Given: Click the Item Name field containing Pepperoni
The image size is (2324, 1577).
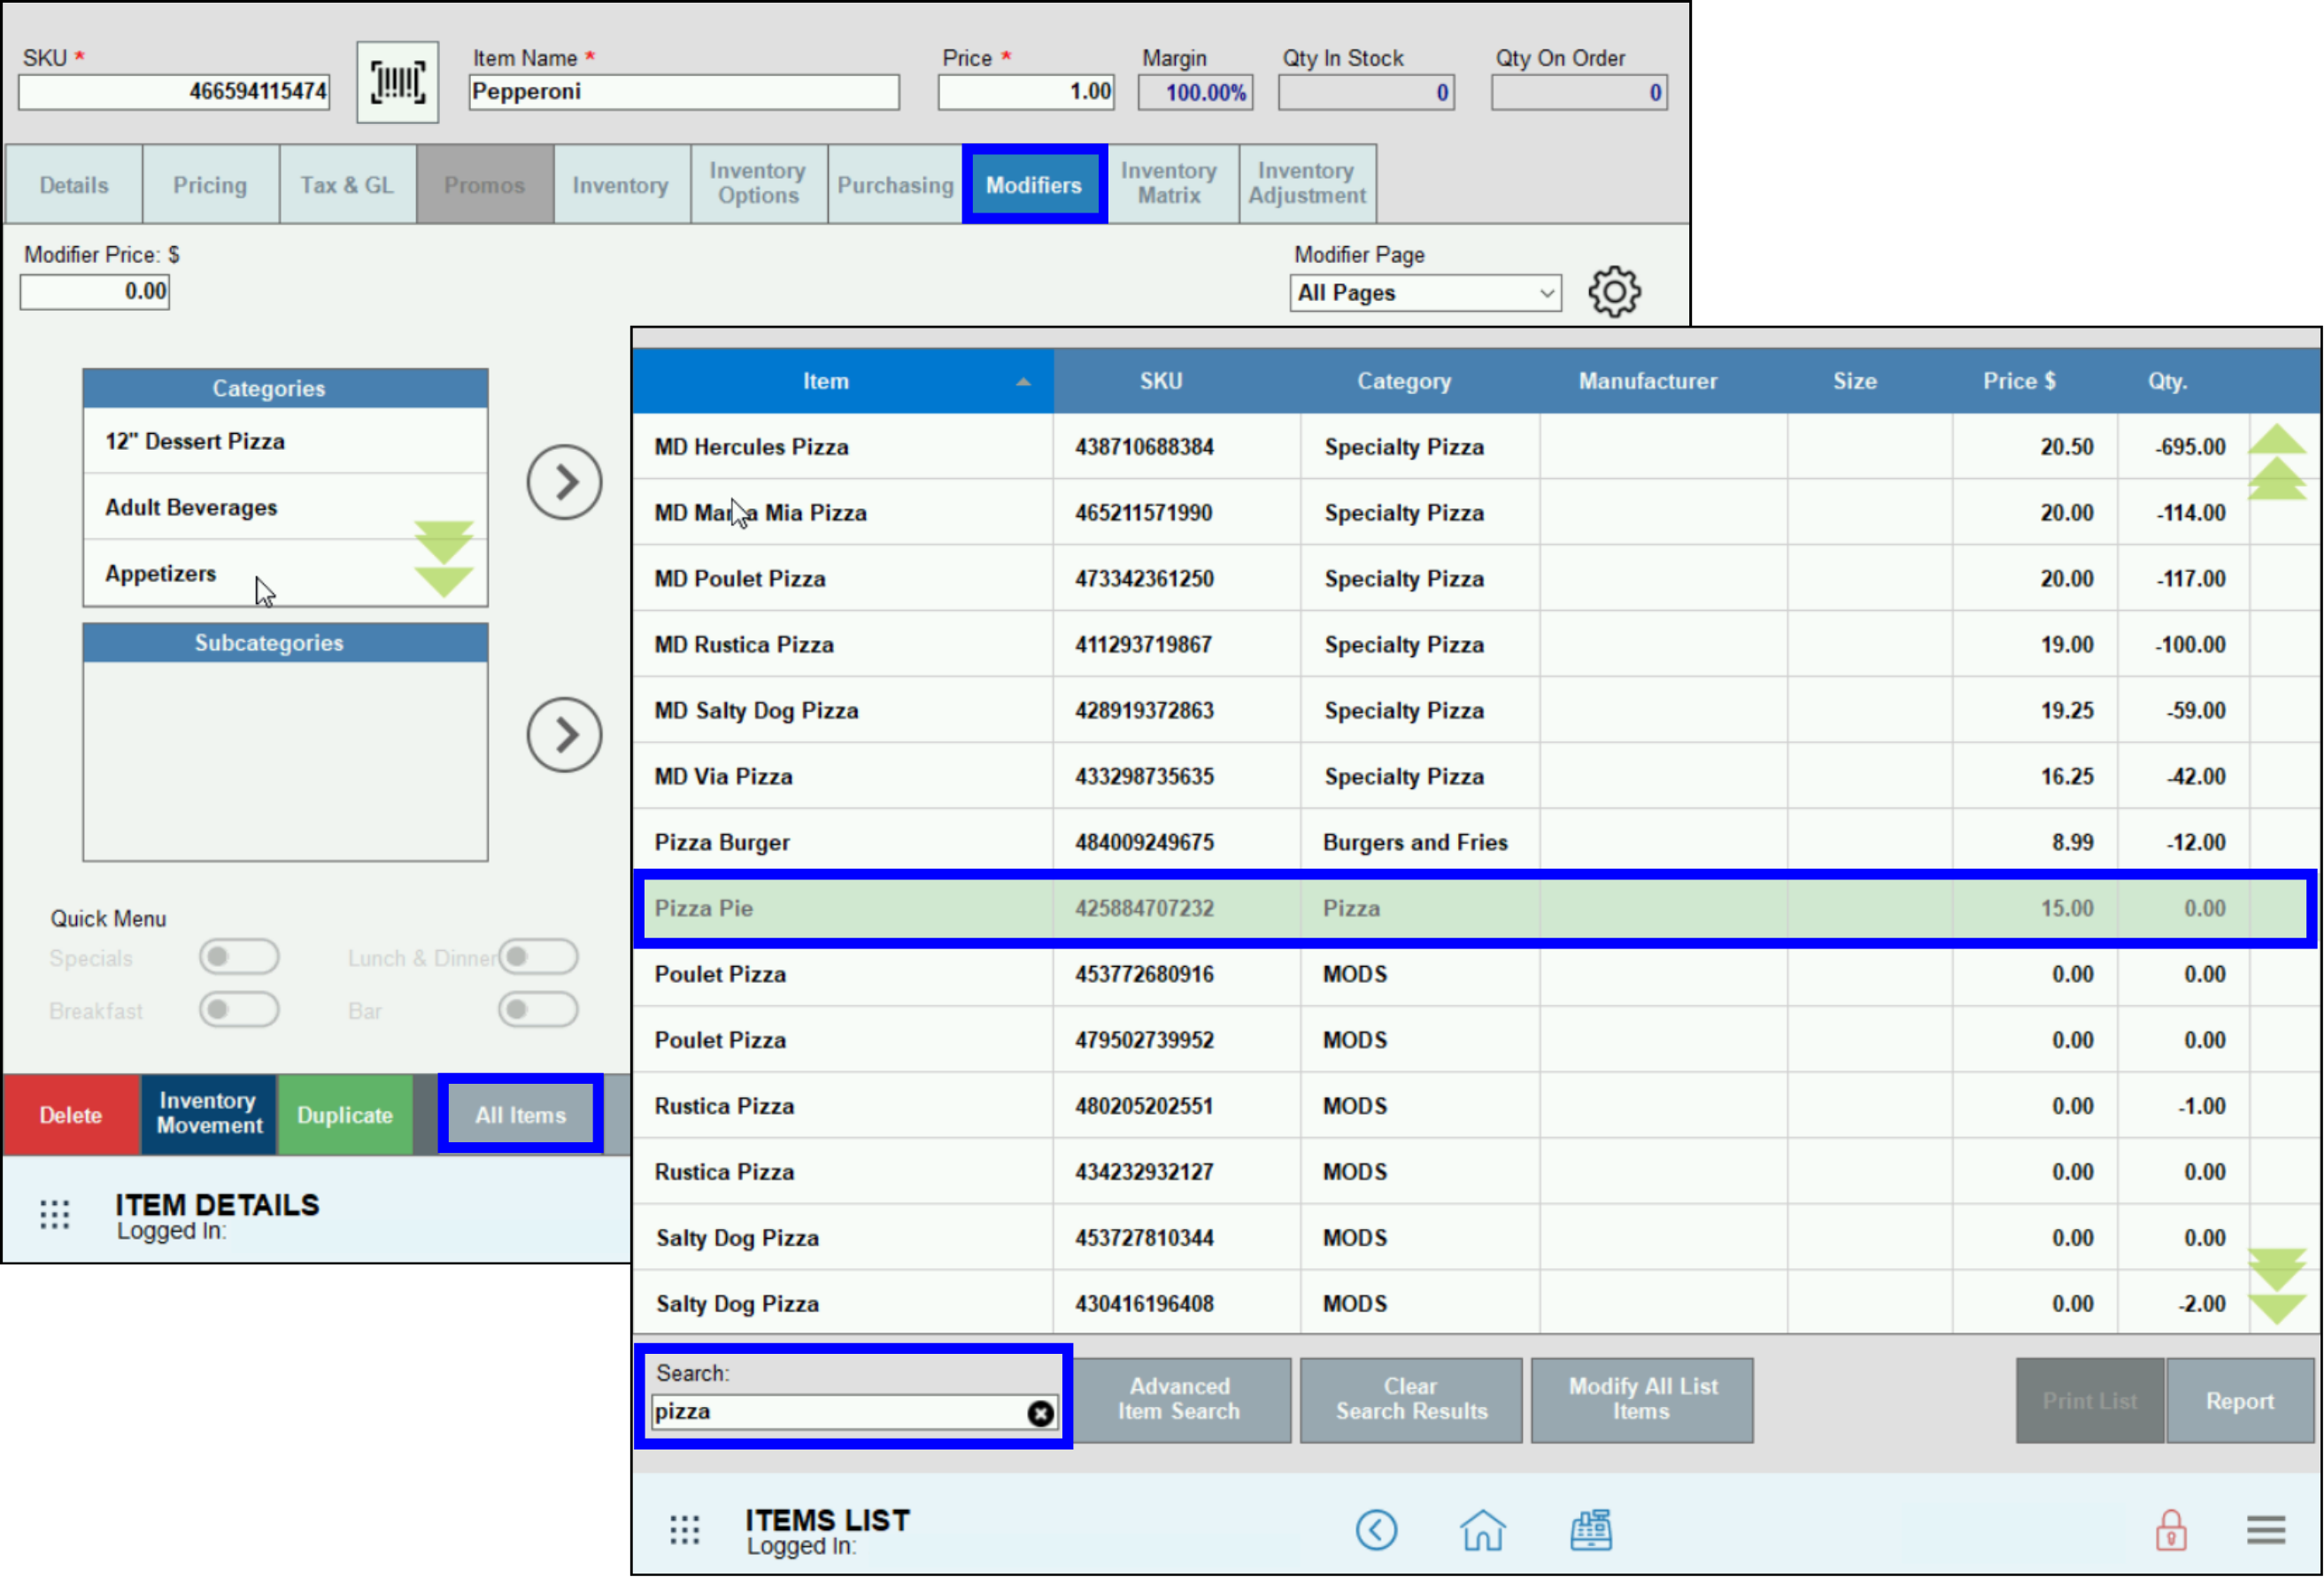Looking at the screenshot, I should point(684,92).
